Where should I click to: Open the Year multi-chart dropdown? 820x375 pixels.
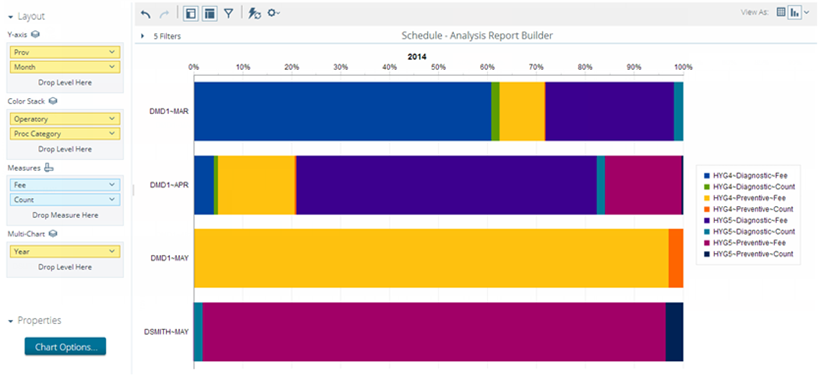(x=65, y=252)
